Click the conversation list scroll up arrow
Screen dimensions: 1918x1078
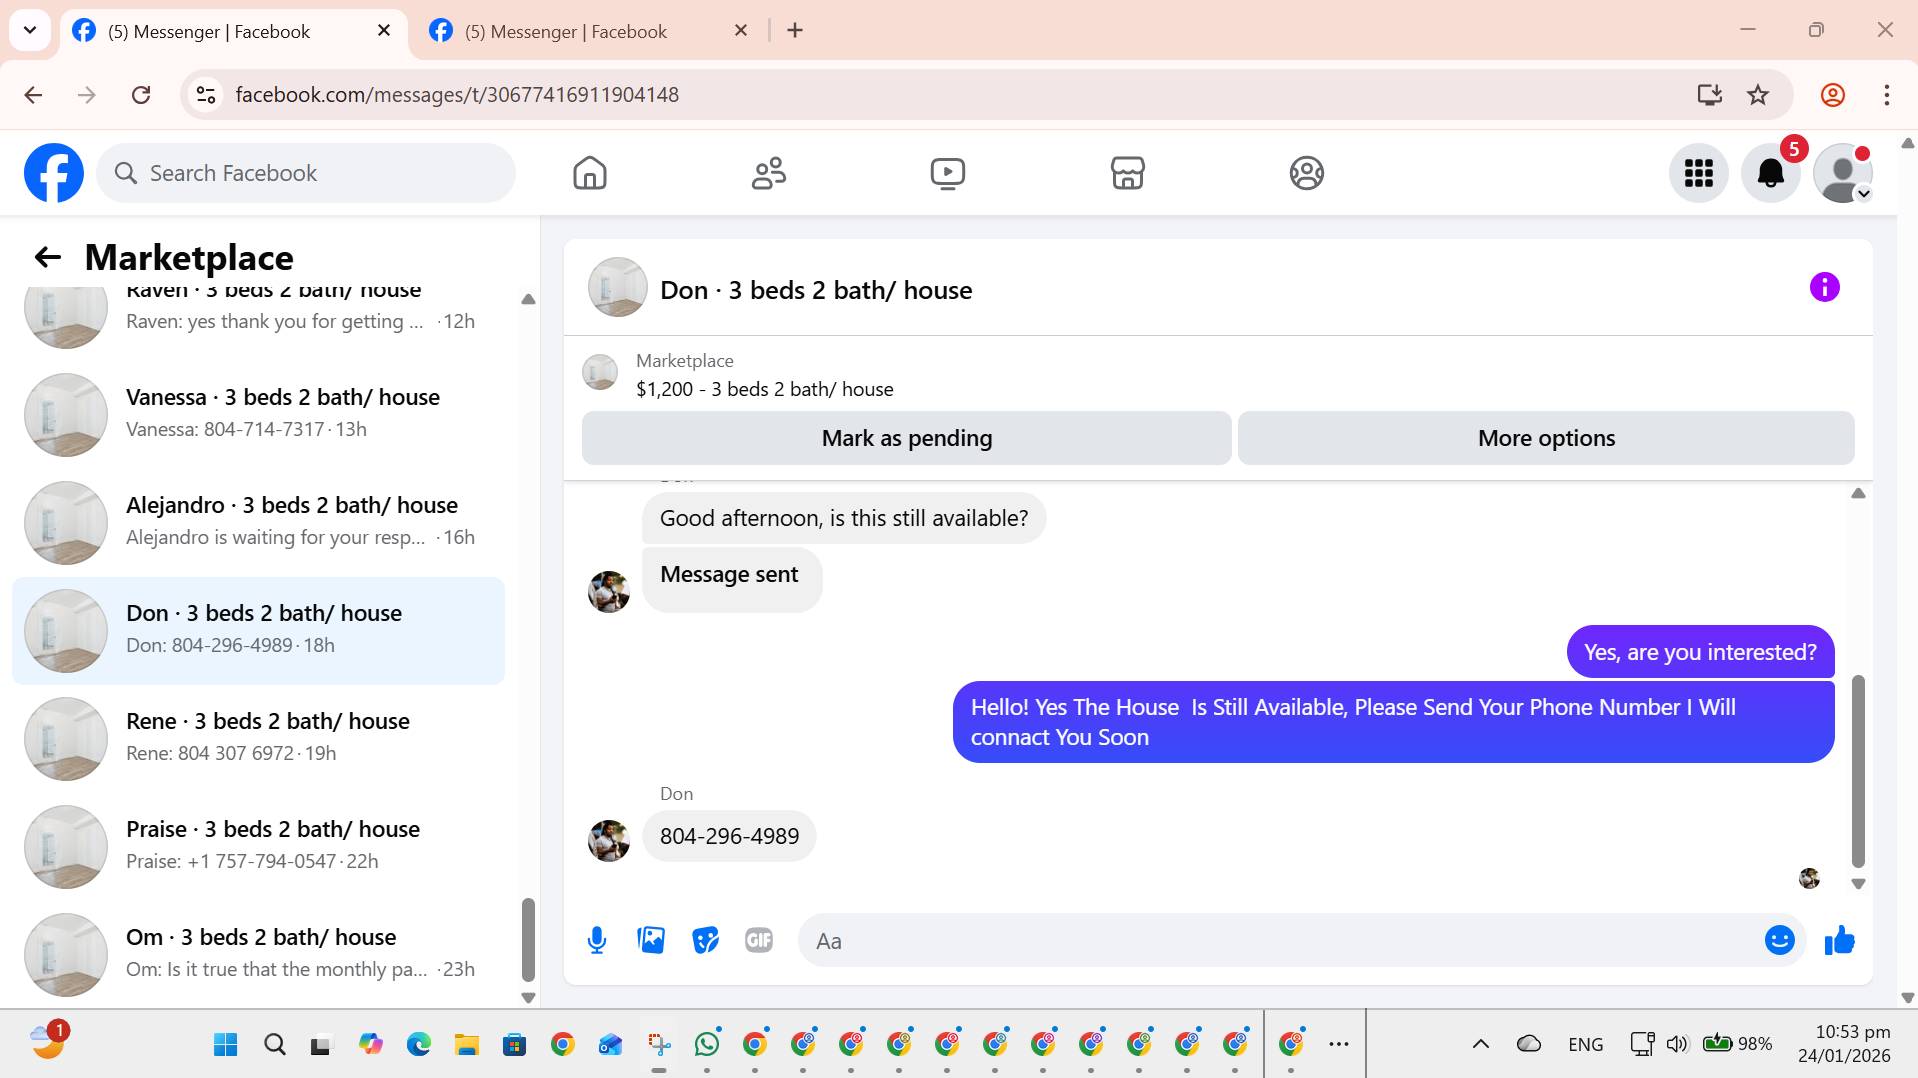click(x=529, y=299)
